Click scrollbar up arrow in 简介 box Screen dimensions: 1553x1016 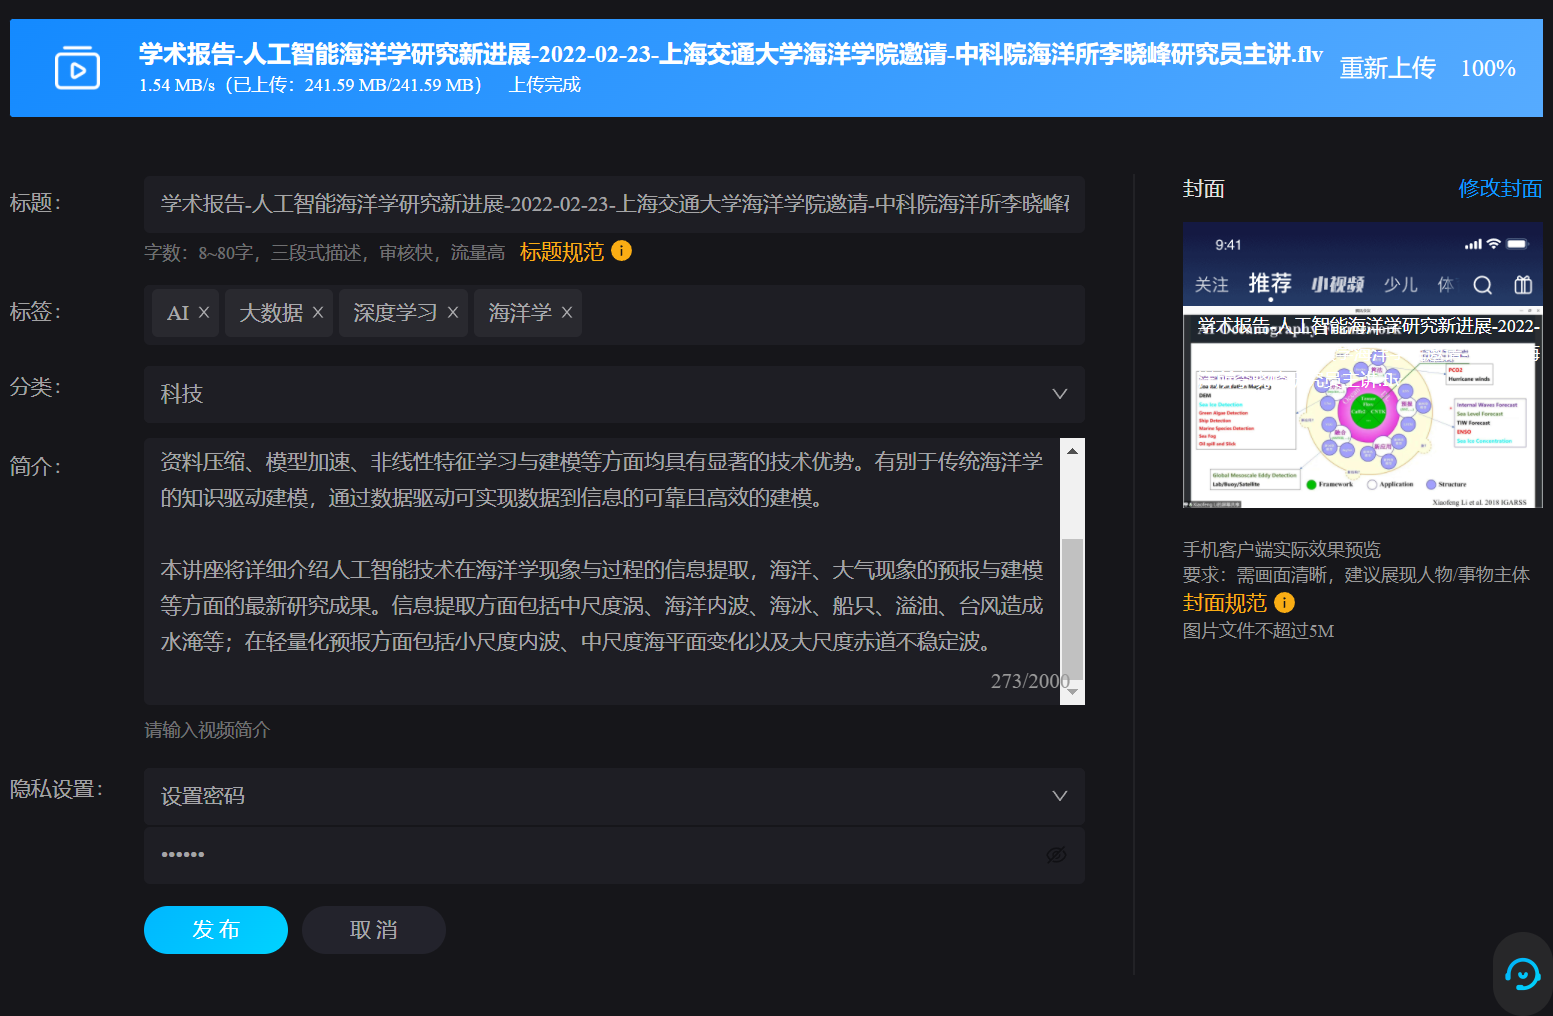coord(1072,451)
